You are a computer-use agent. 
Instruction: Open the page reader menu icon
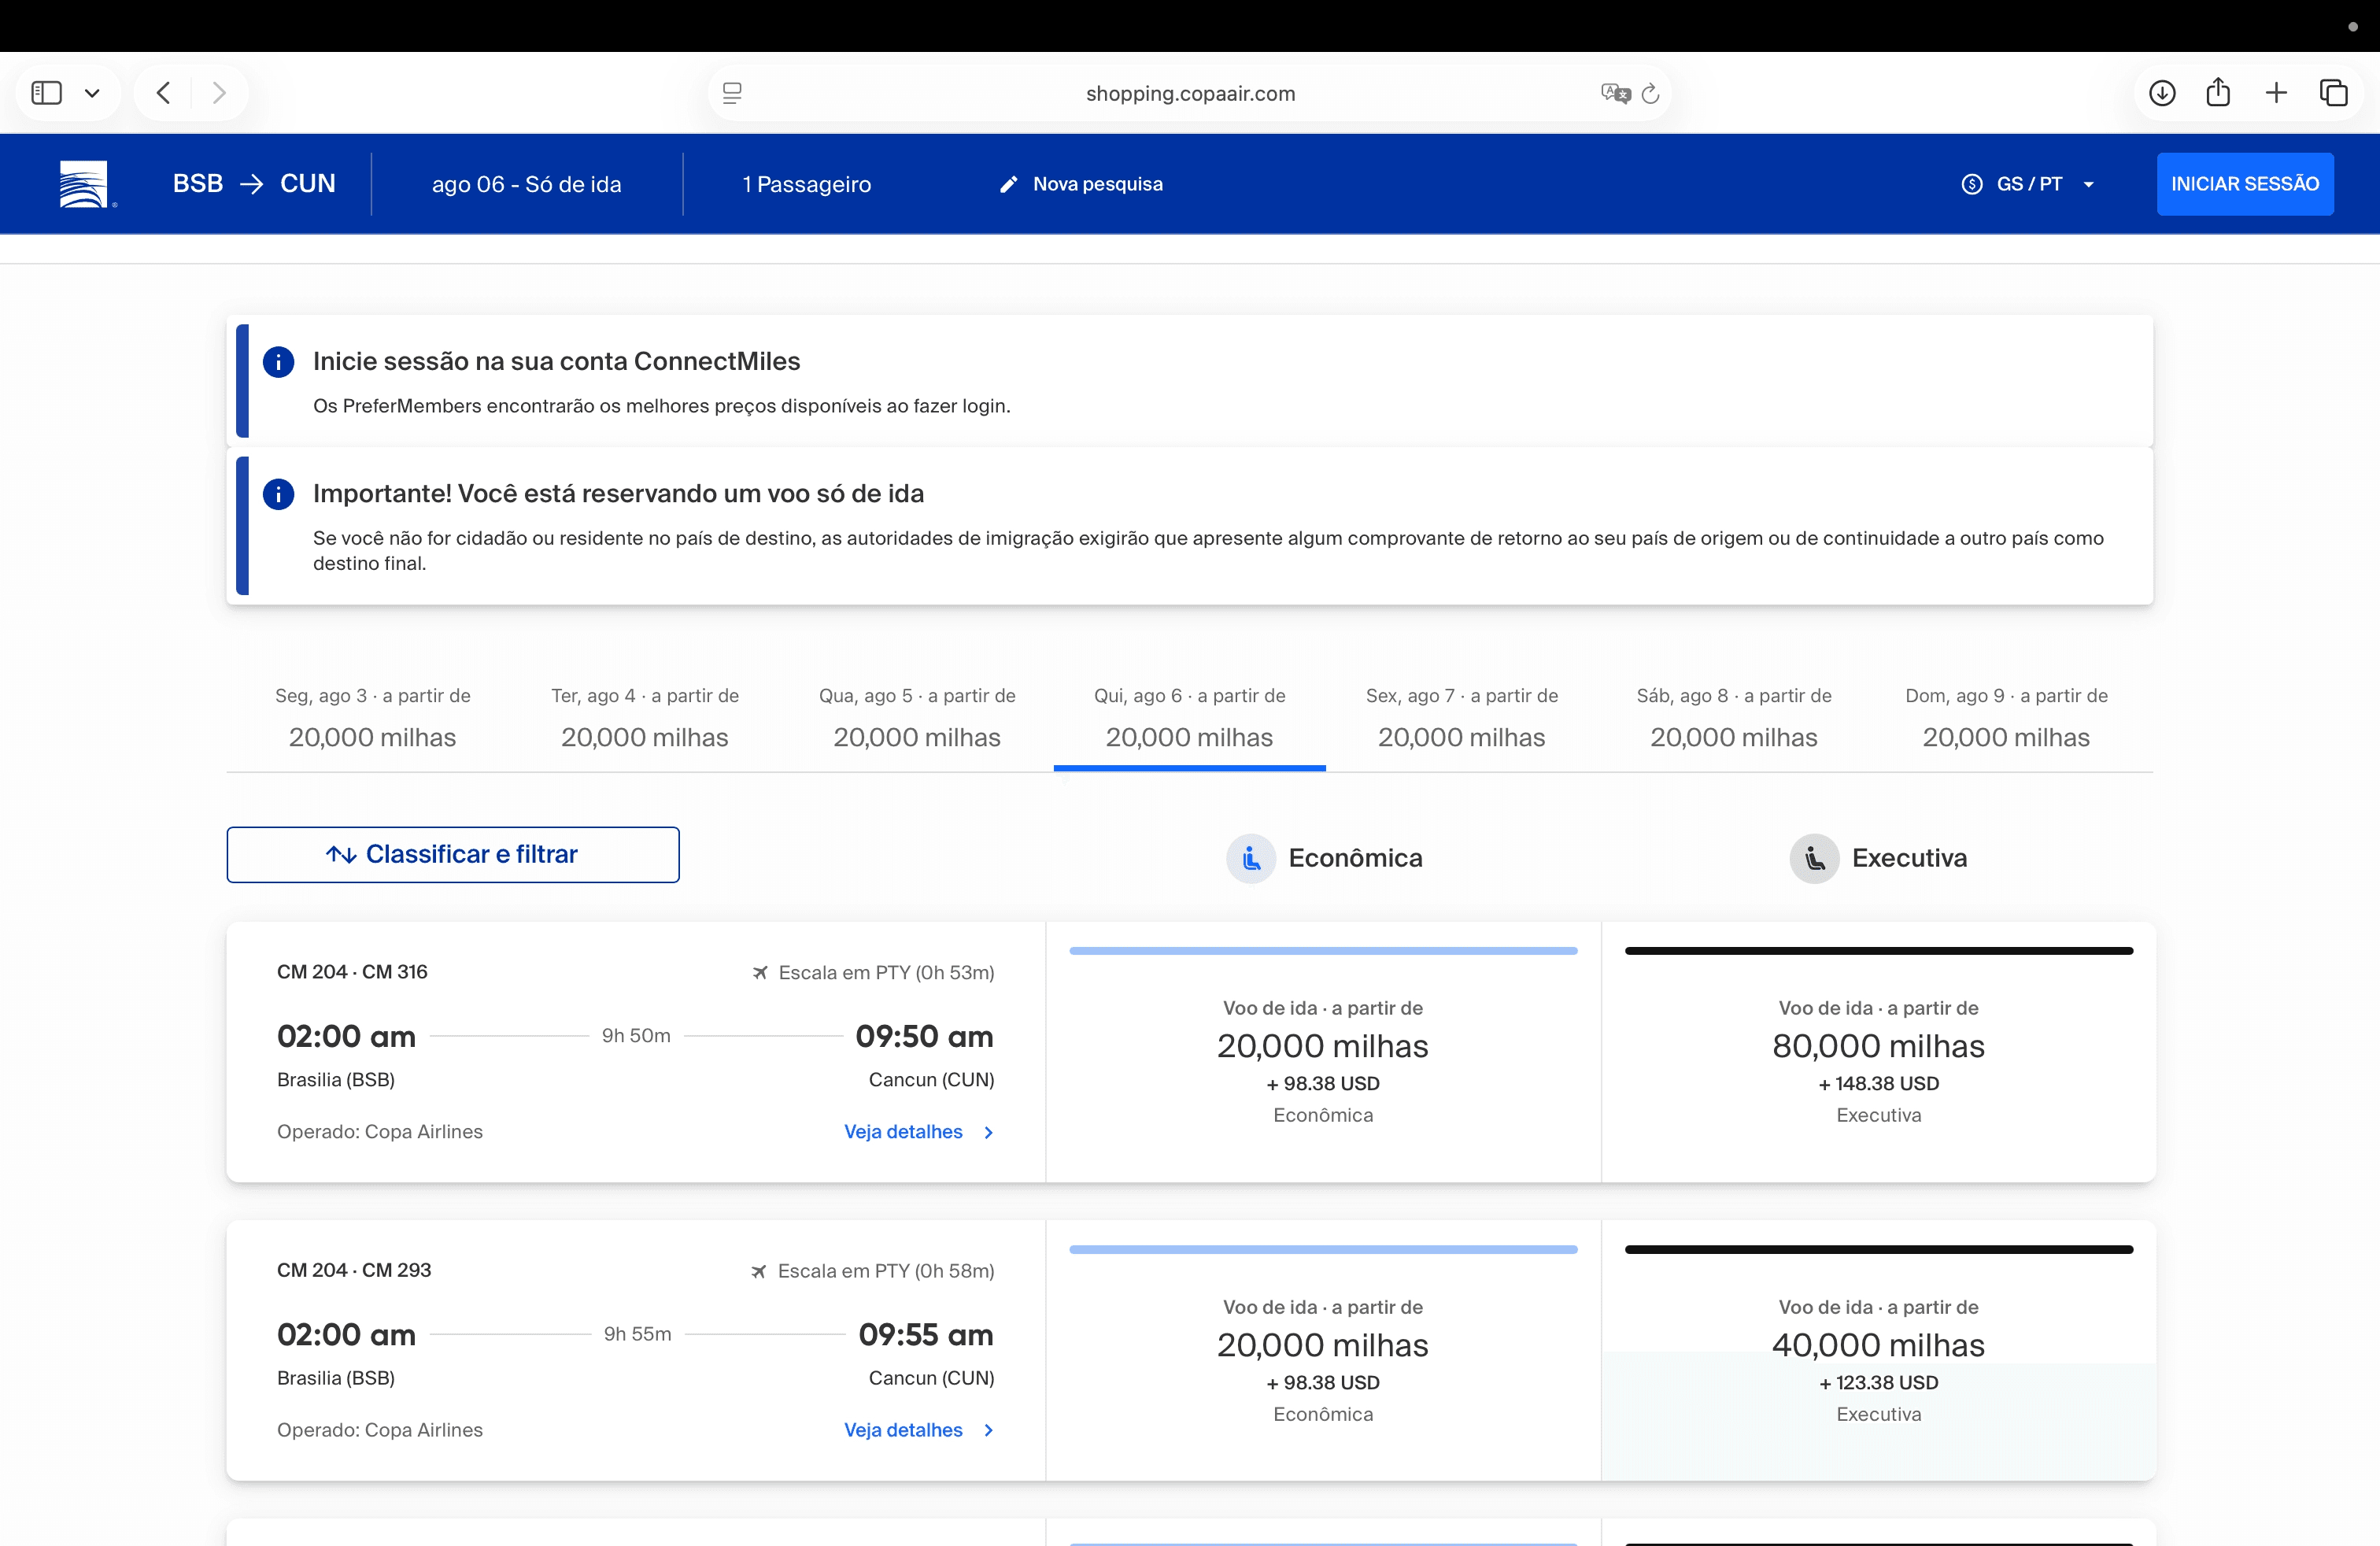coord(732,93)
